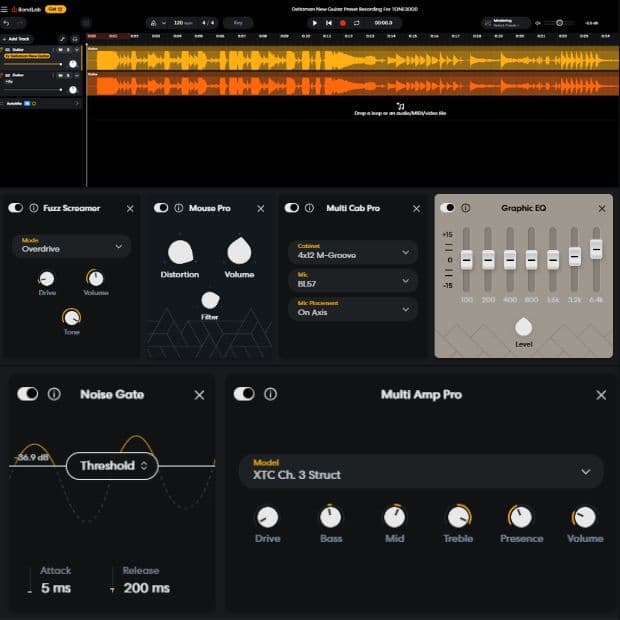
Task: Click the pan knob on second guitar track
Action: [x=73, y=90]
